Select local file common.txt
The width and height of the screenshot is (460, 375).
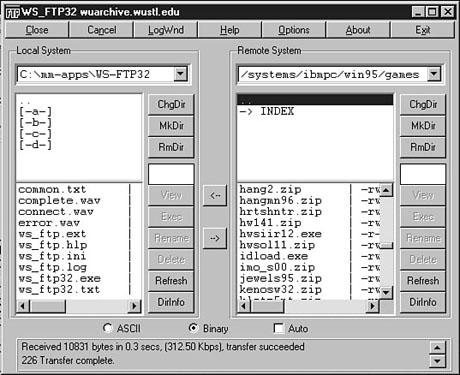[x=52, y=190]
